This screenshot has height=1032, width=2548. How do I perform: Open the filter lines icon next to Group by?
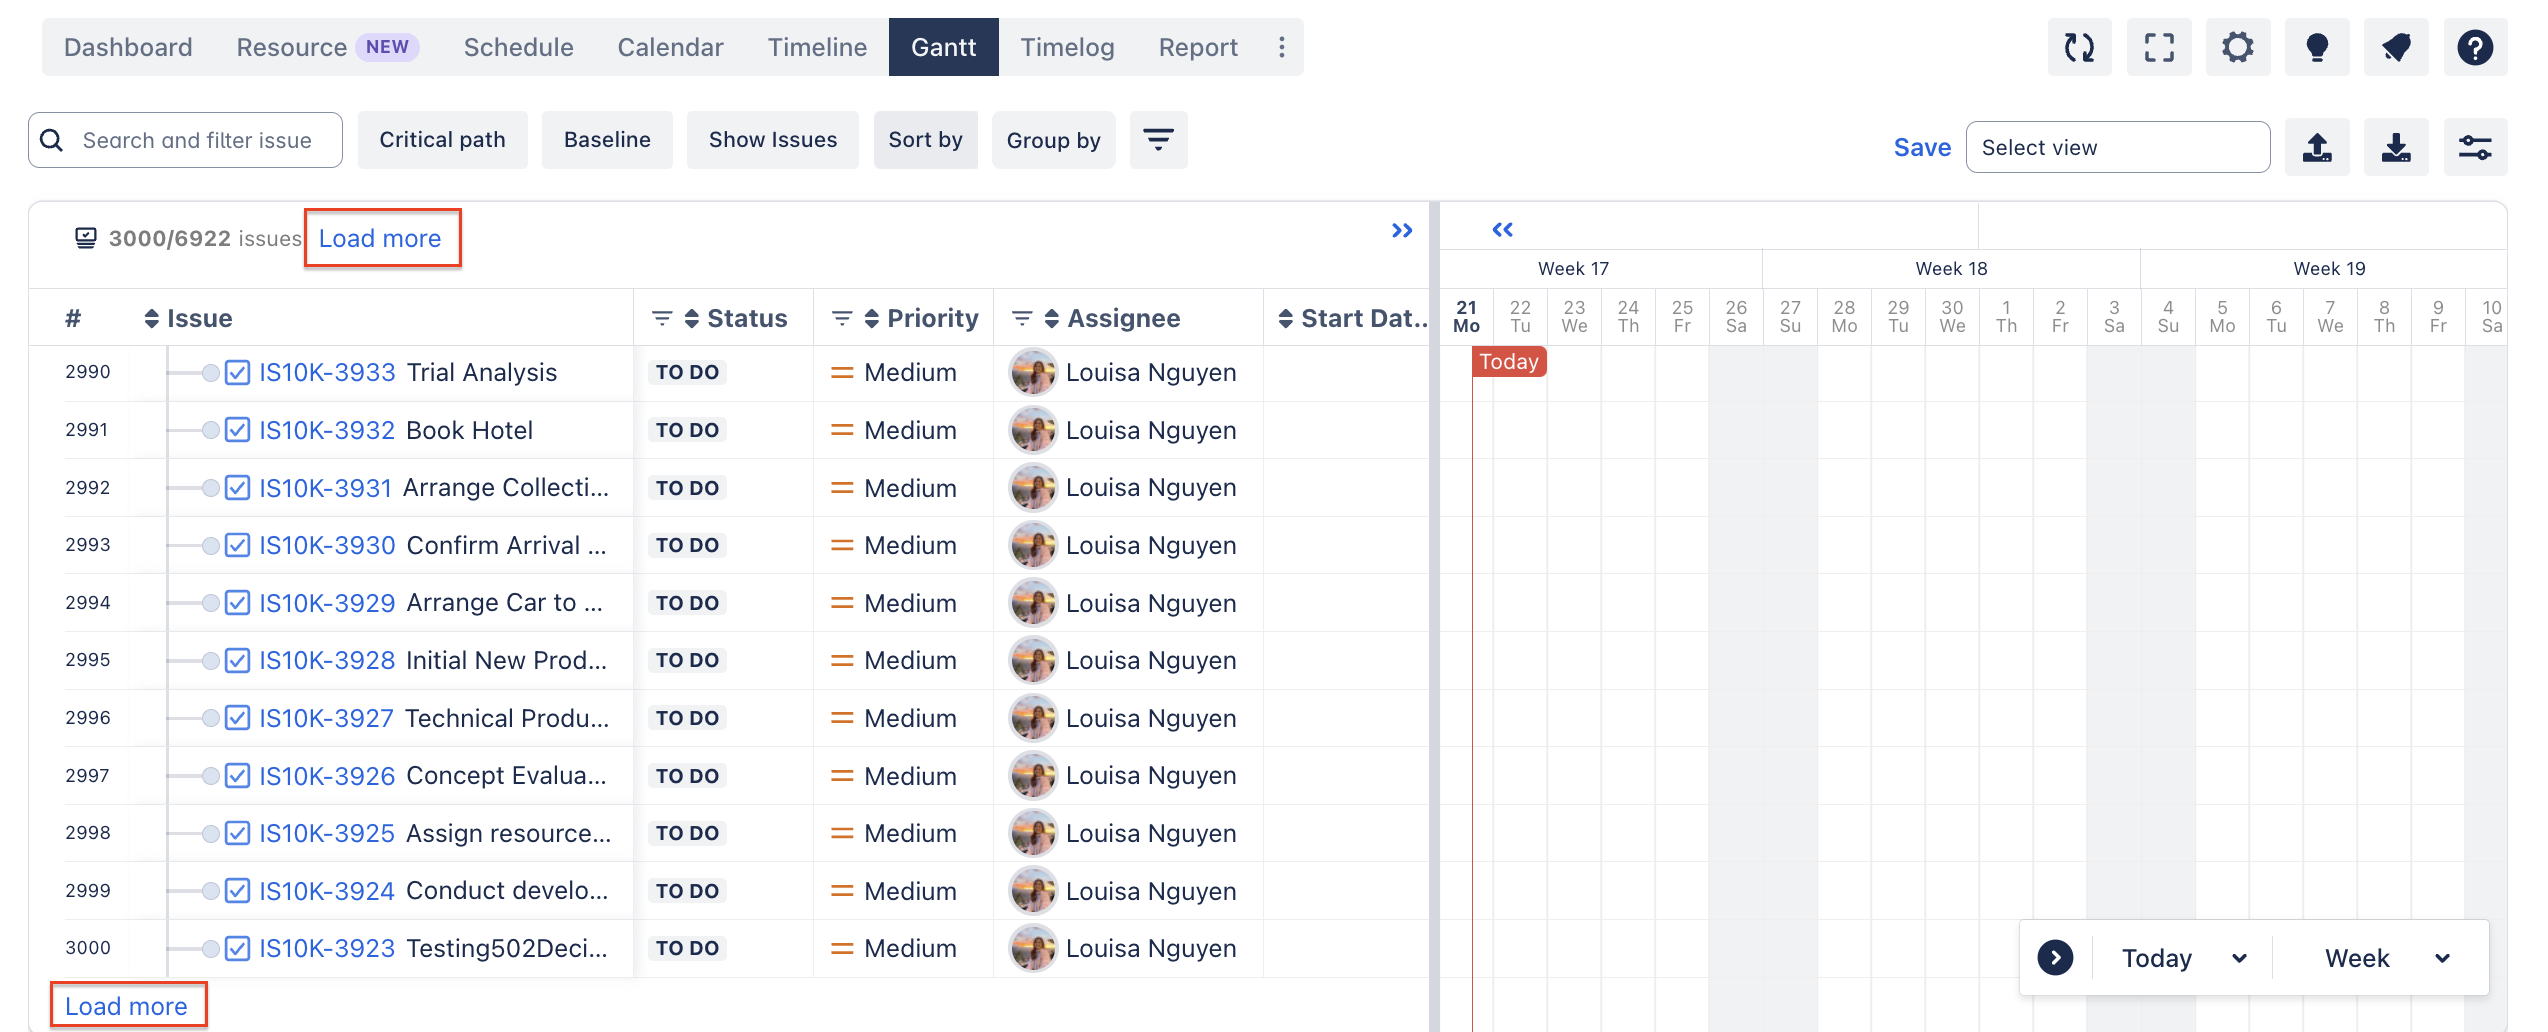tap(1158, 140)
